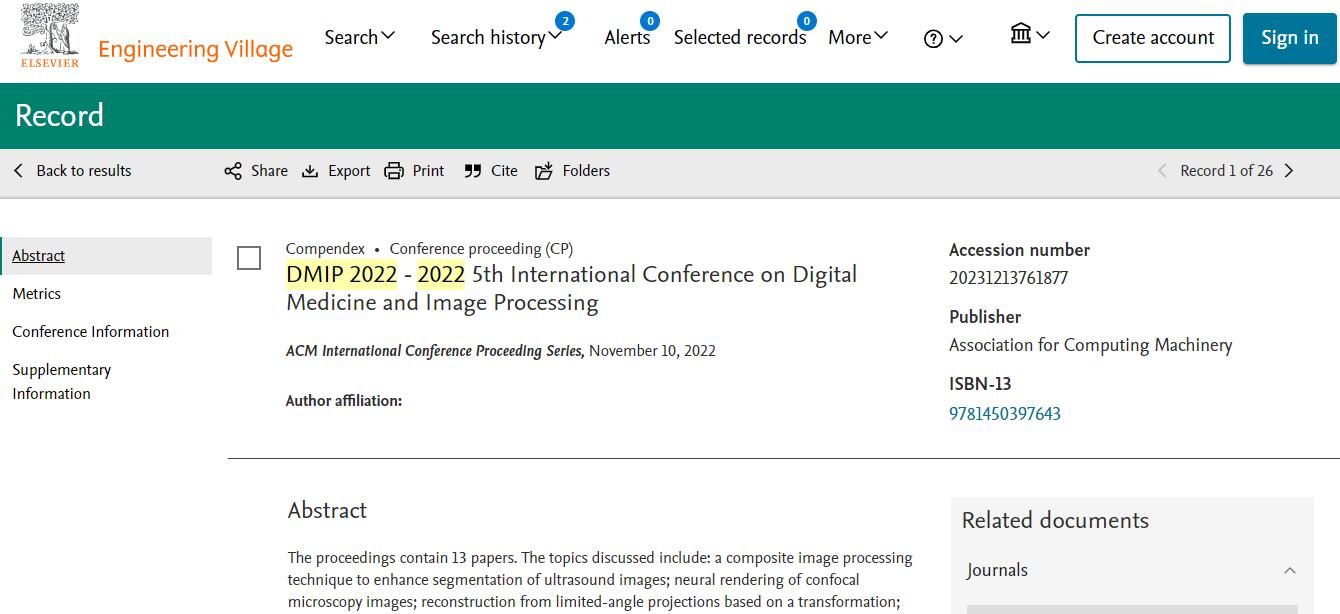Click the Cite quotation icon
This screenshot has width=1340, height=614.
(x=473, y=171)
